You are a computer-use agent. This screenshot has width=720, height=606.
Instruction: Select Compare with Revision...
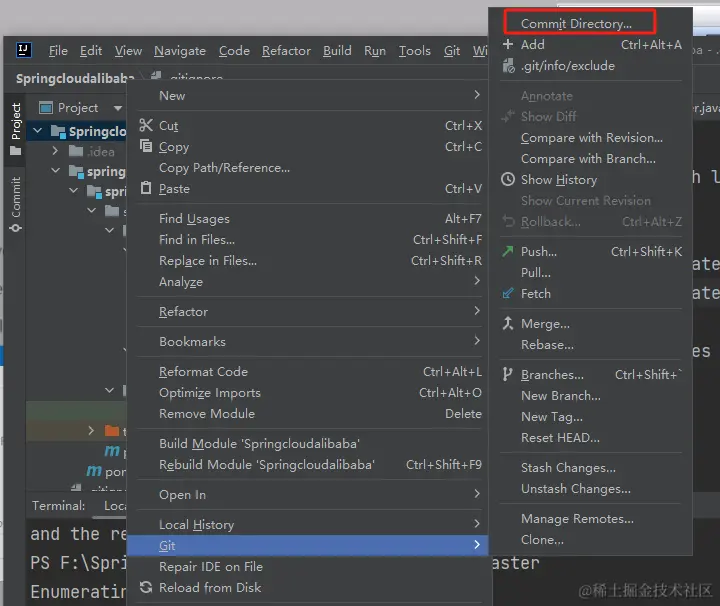[591, 137]
